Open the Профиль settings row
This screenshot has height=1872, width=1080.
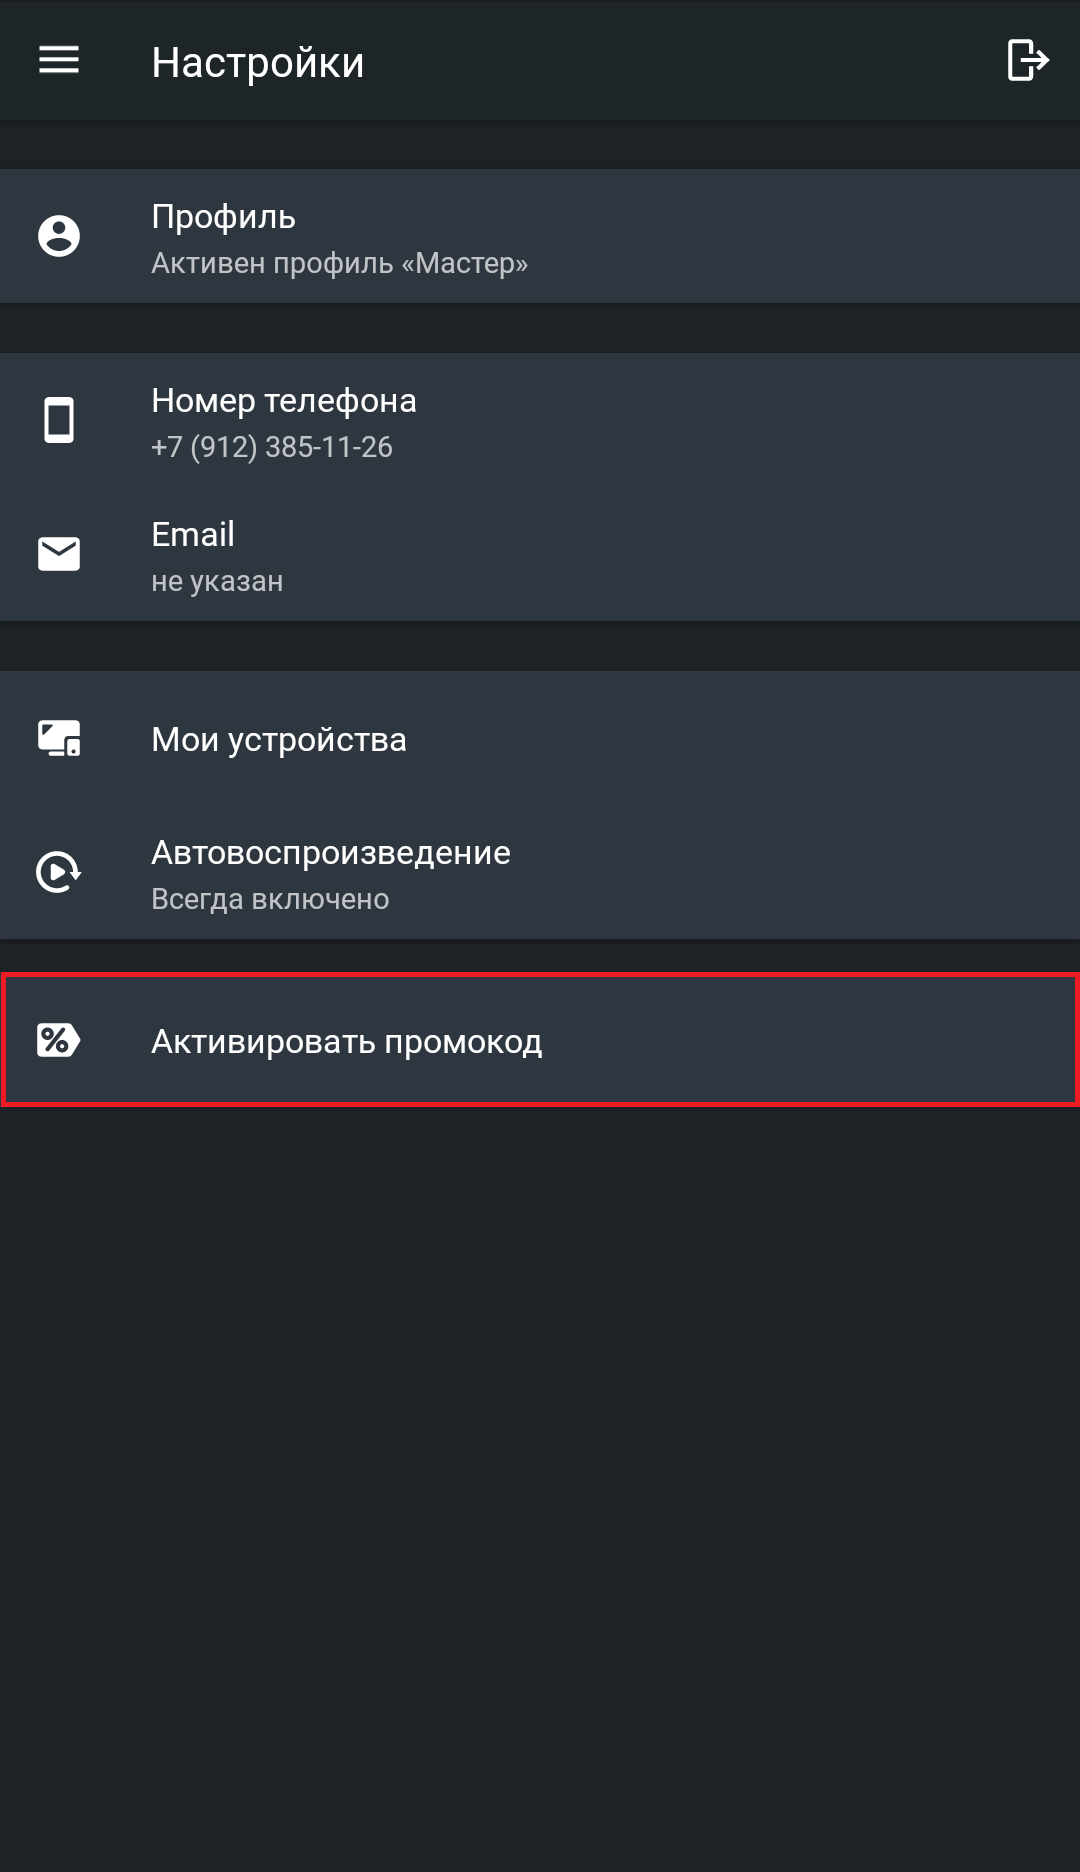(x=540, y=236)
